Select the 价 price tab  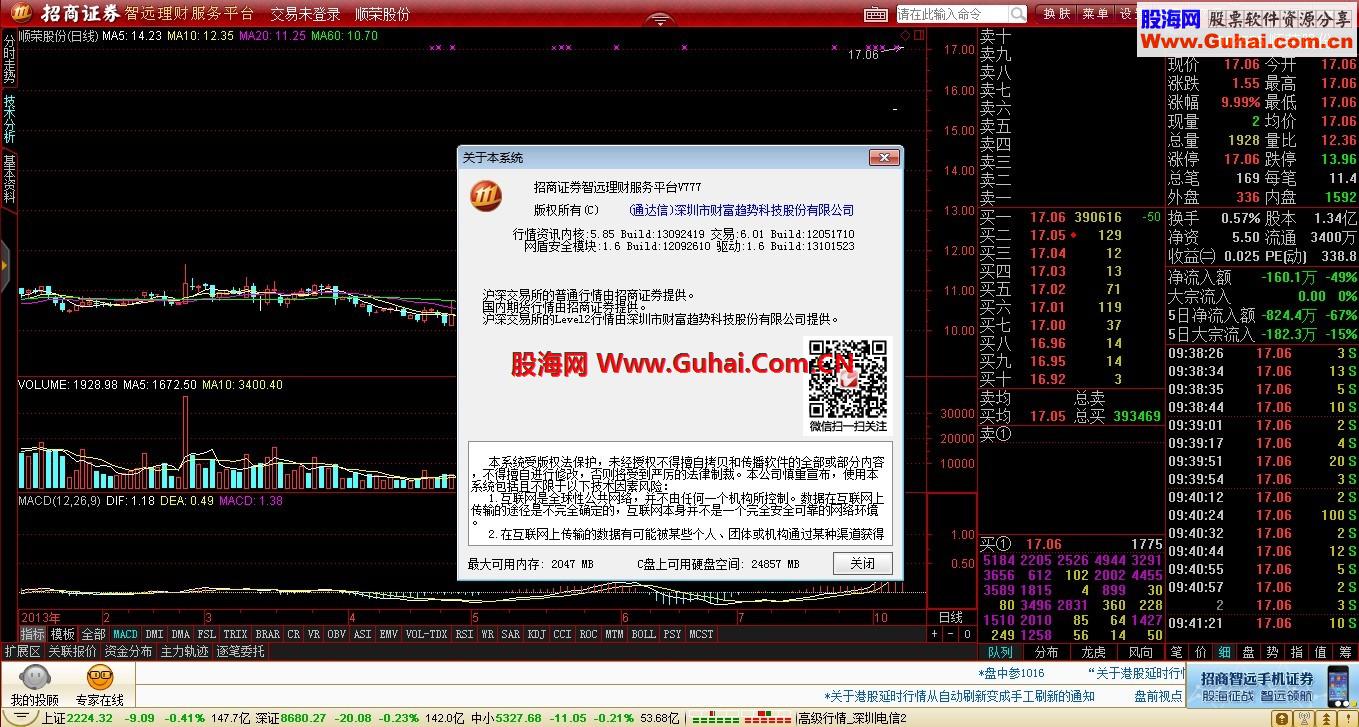[x=1201, y=652]
